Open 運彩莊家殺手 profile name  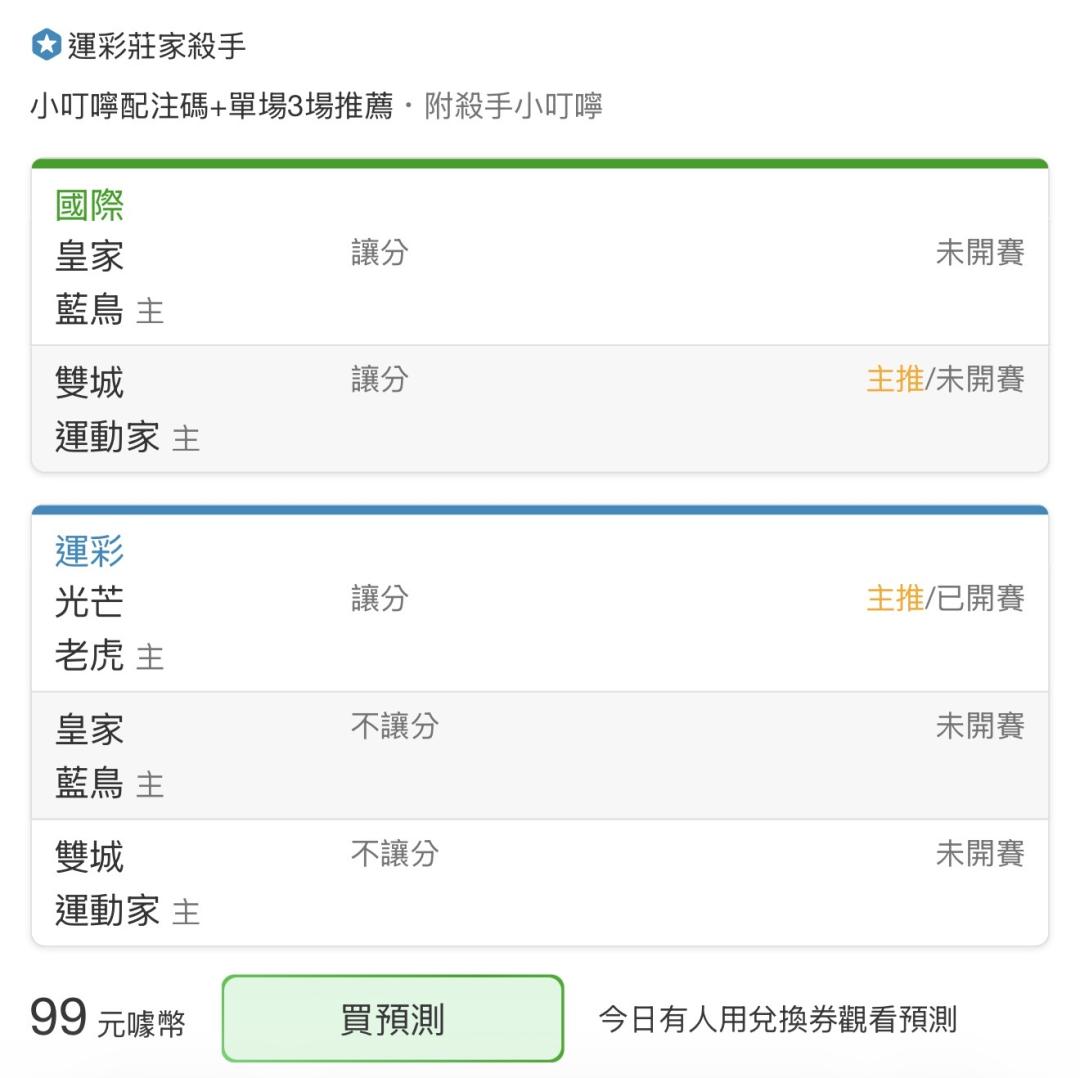click(x=157, y=46)
